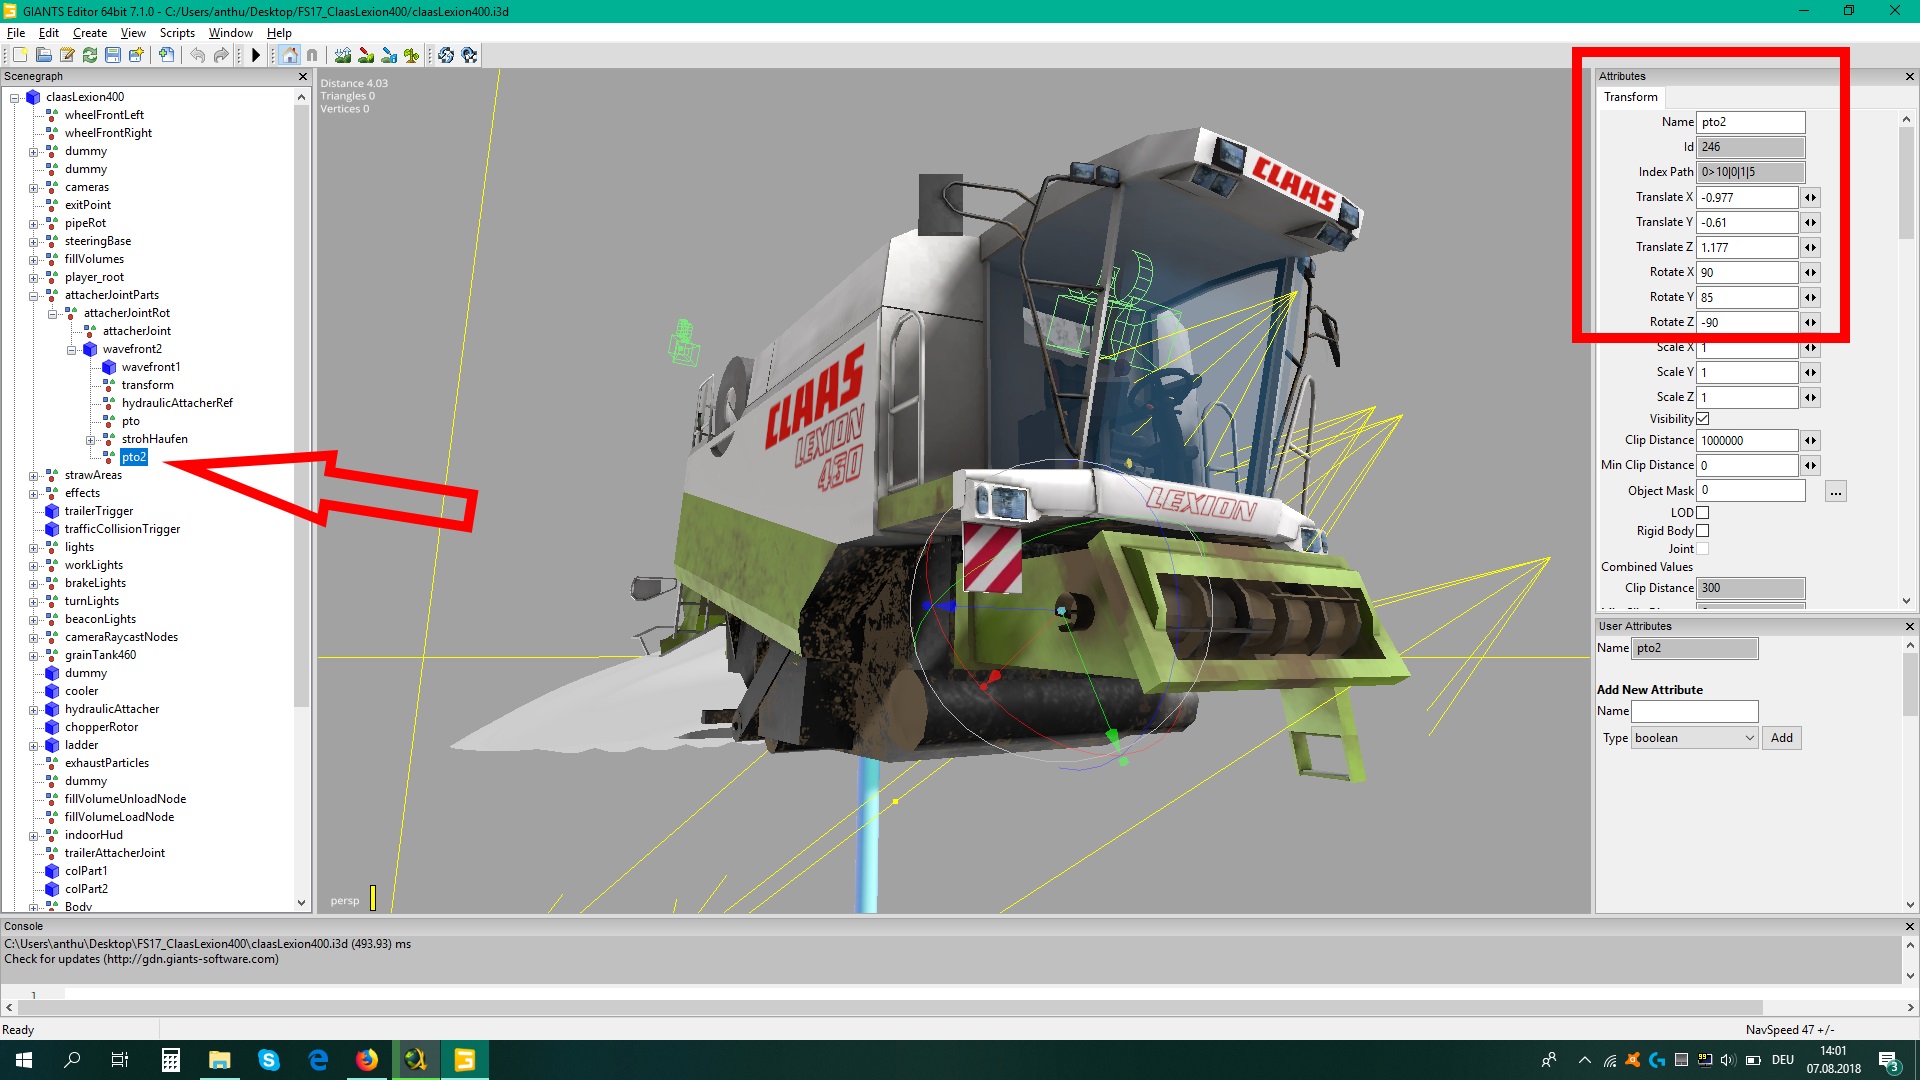Toggle the Visibility checkbox

1703,419
